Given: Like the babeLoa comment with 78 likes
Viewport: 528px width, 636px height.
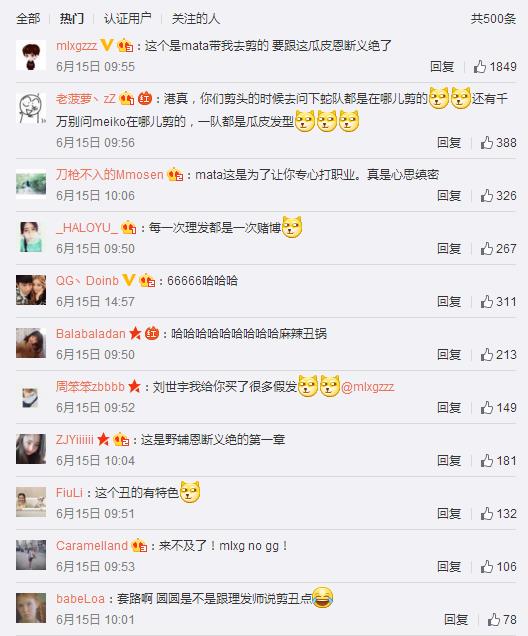Looking at the screenshot, I should click(494, 619).
